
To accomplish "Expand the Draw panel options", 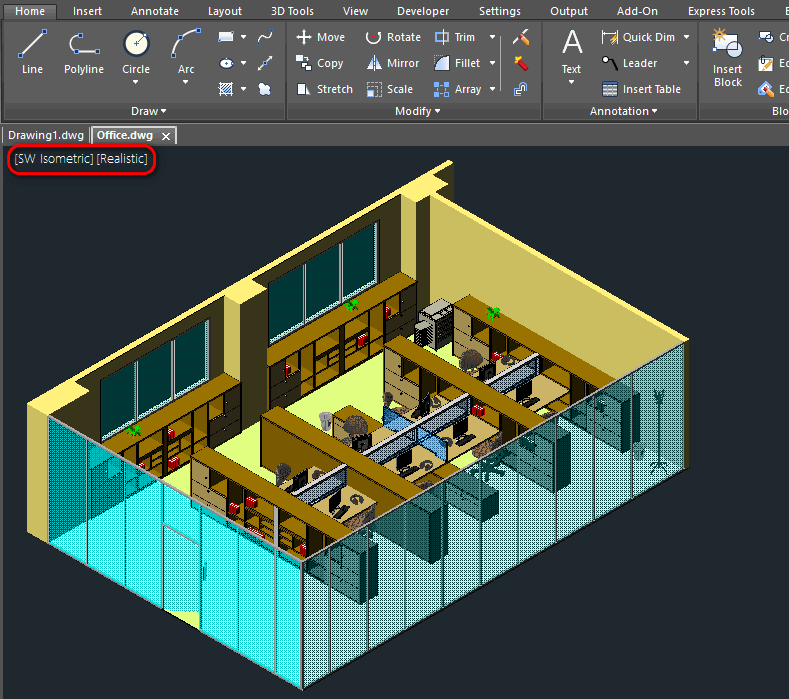I will pyautogui.click(x=149, y=111).
